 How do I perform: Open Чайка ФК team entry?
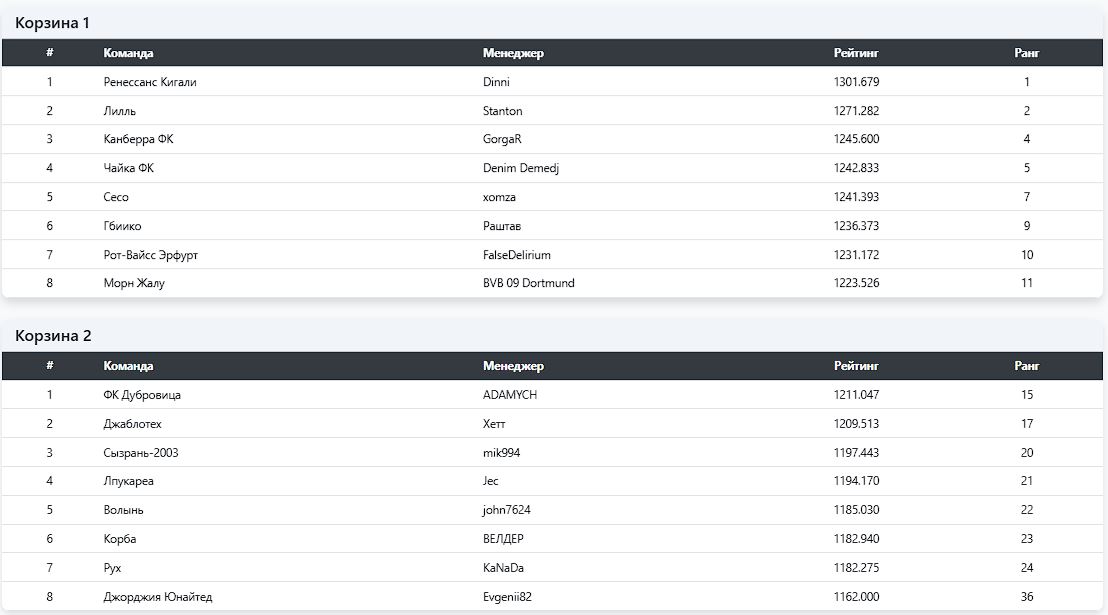(129, 168)
